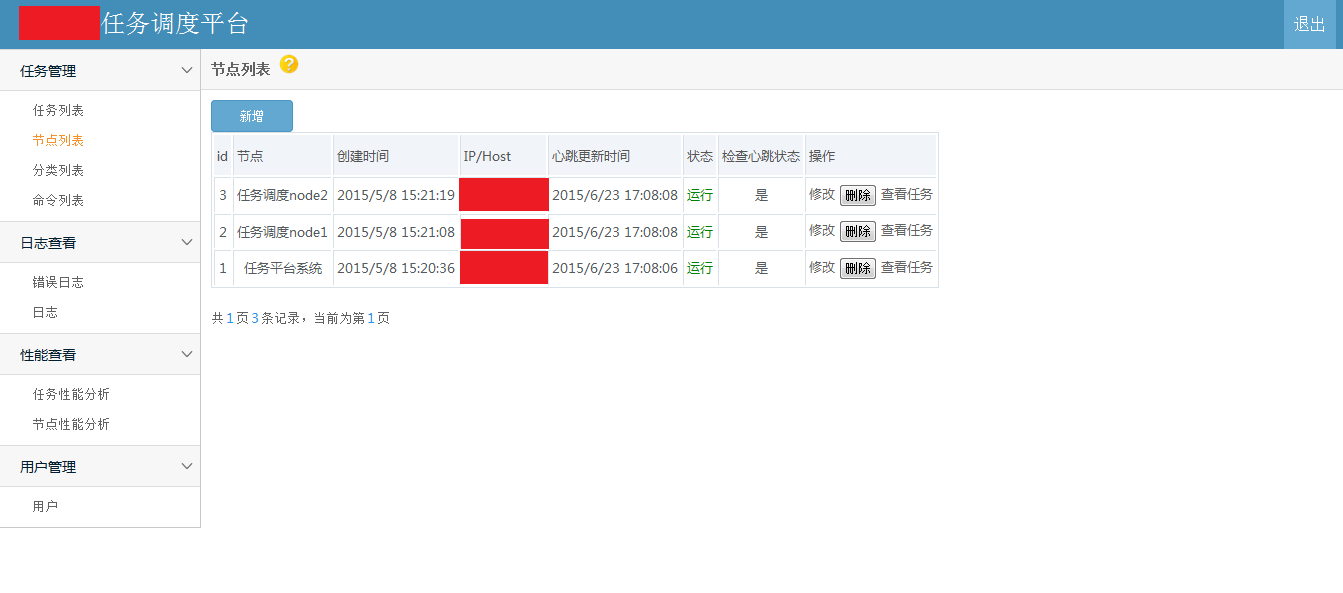The width and height of the screenshot is (1343, 593).
Task: Click the 状态 column header
Action: [x=700, y=156]
